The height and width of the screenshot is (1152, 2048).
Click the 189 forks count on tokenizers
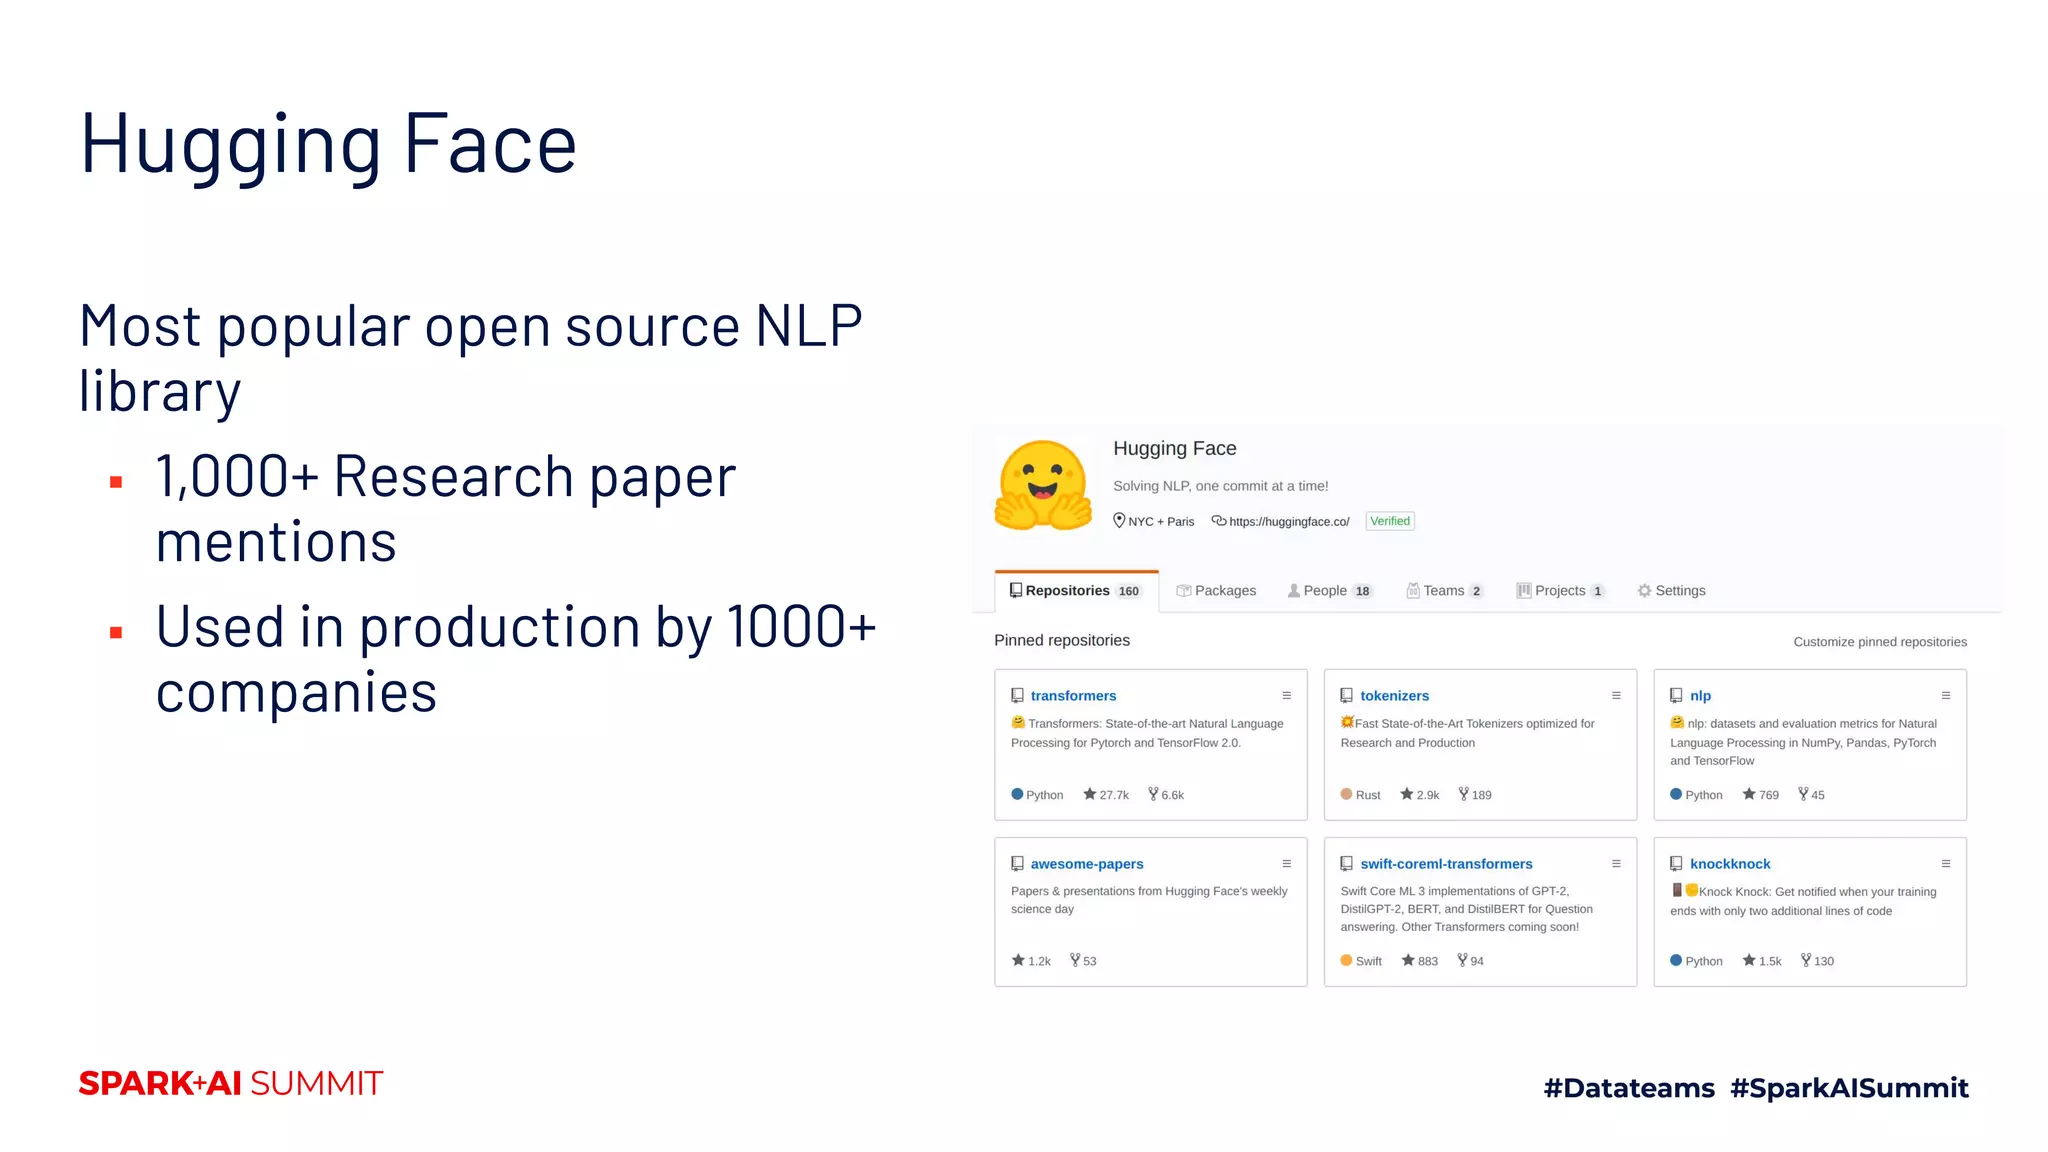[1475, 795]
